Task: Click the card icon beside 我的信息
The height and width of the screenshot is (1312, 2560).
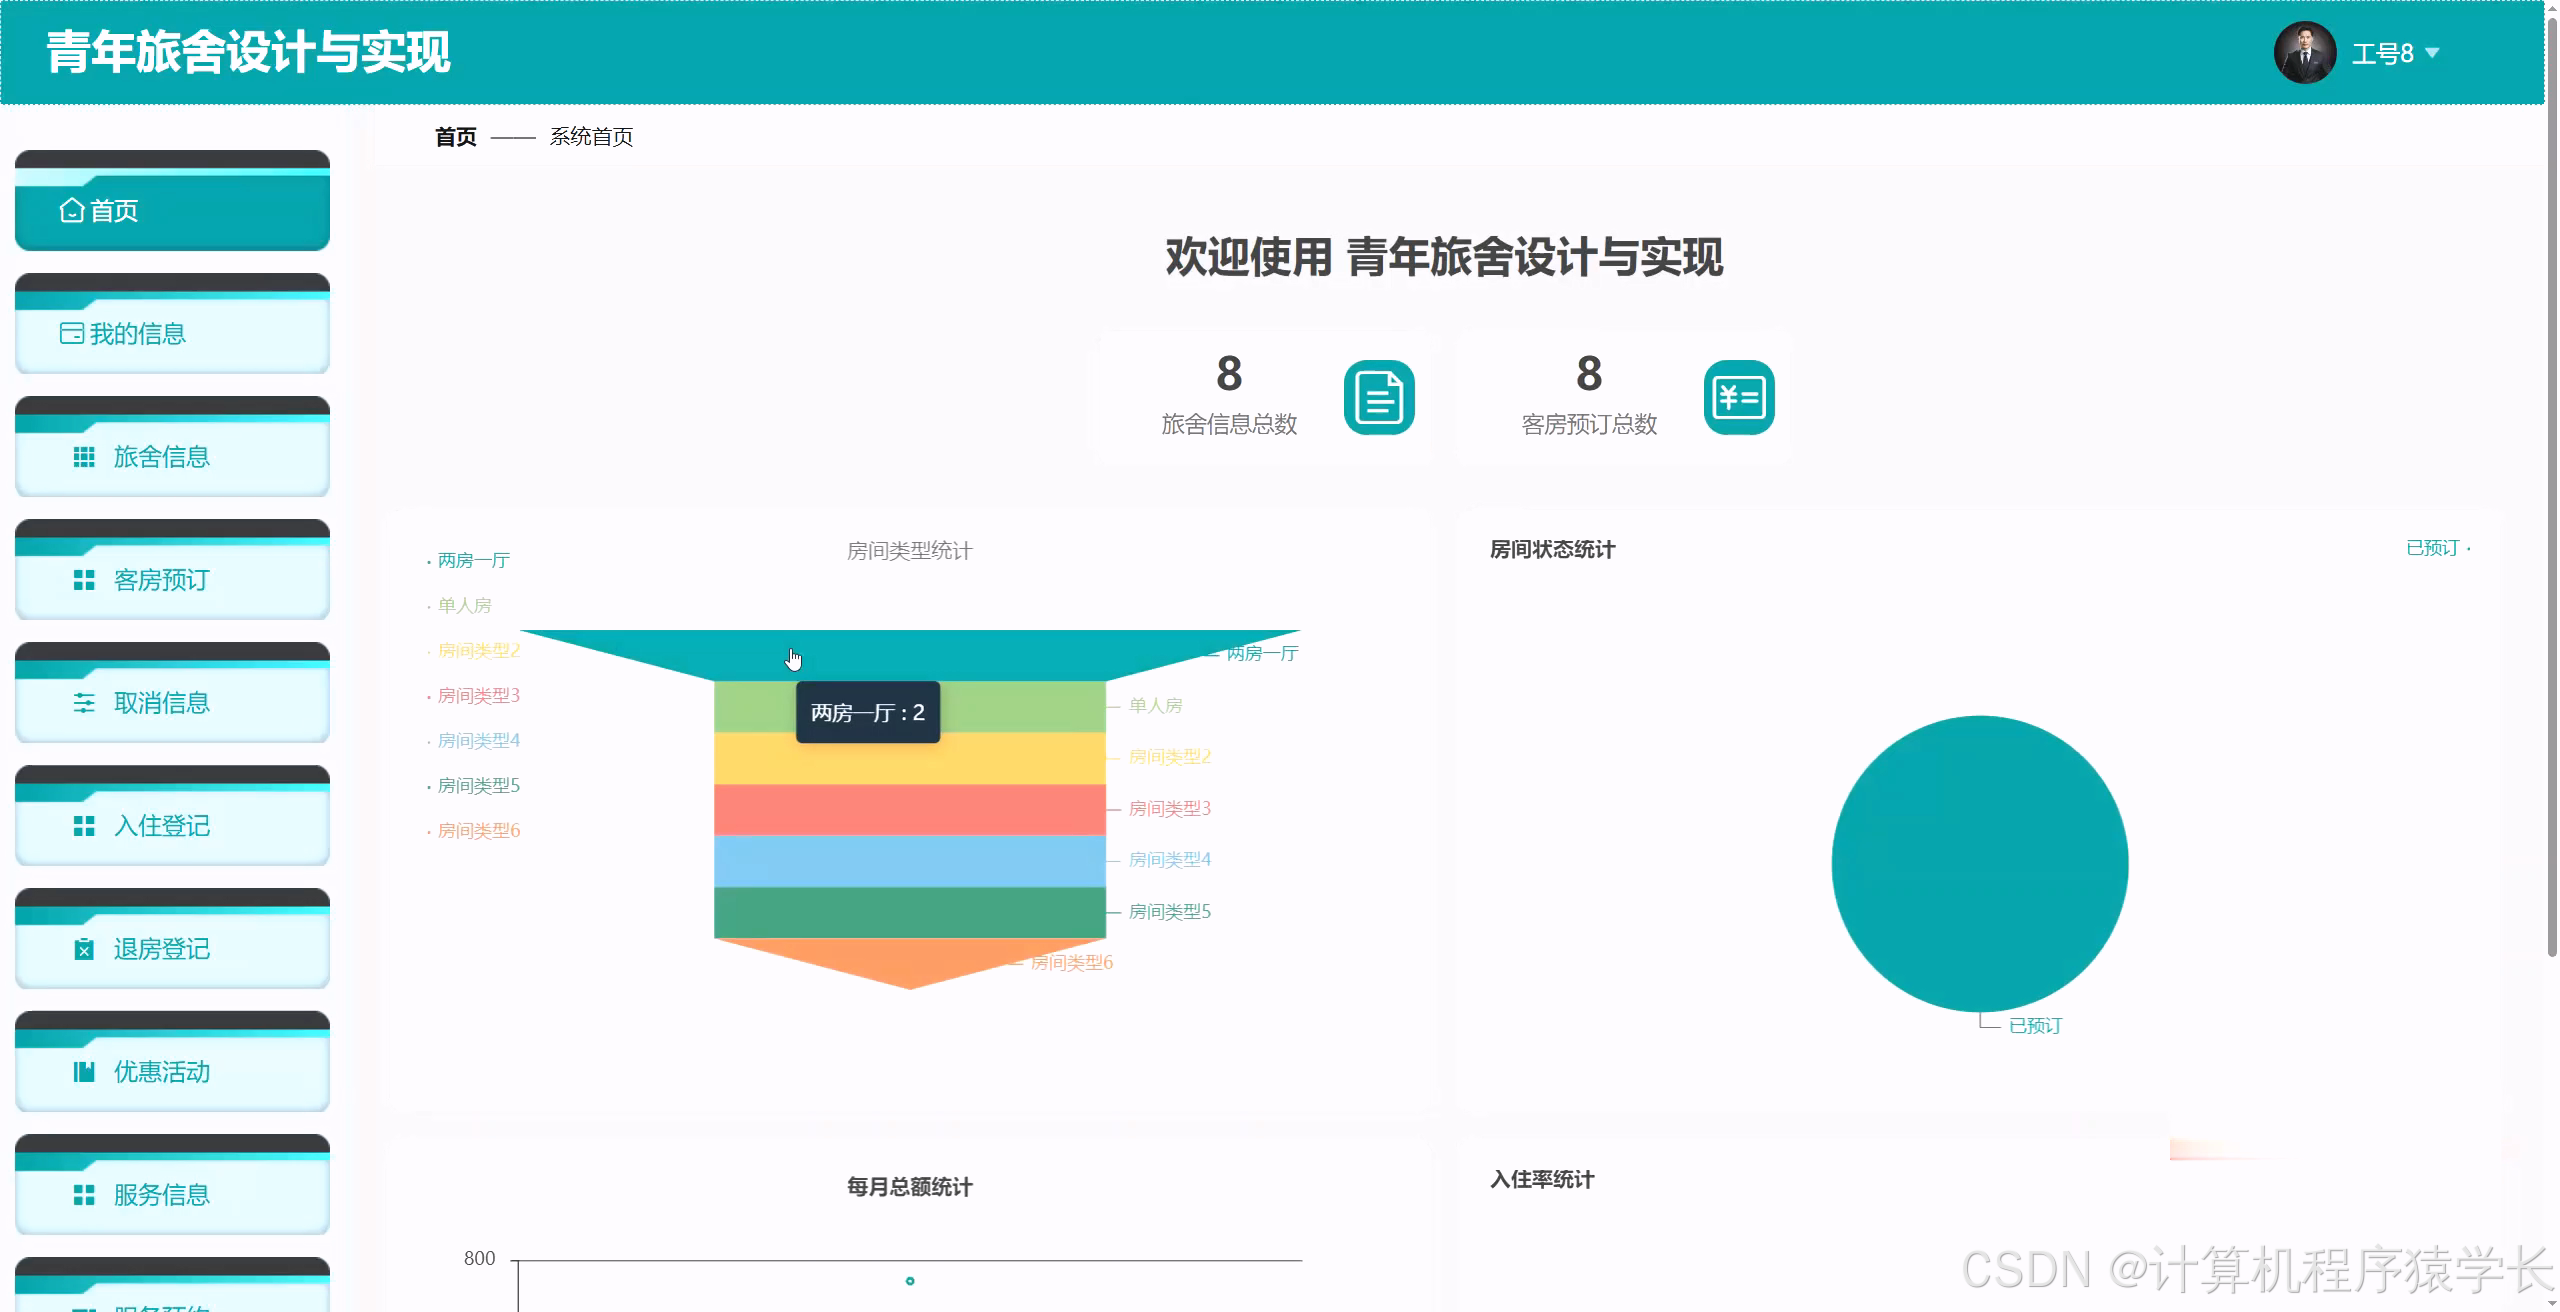Action: (x=70, y=334)
